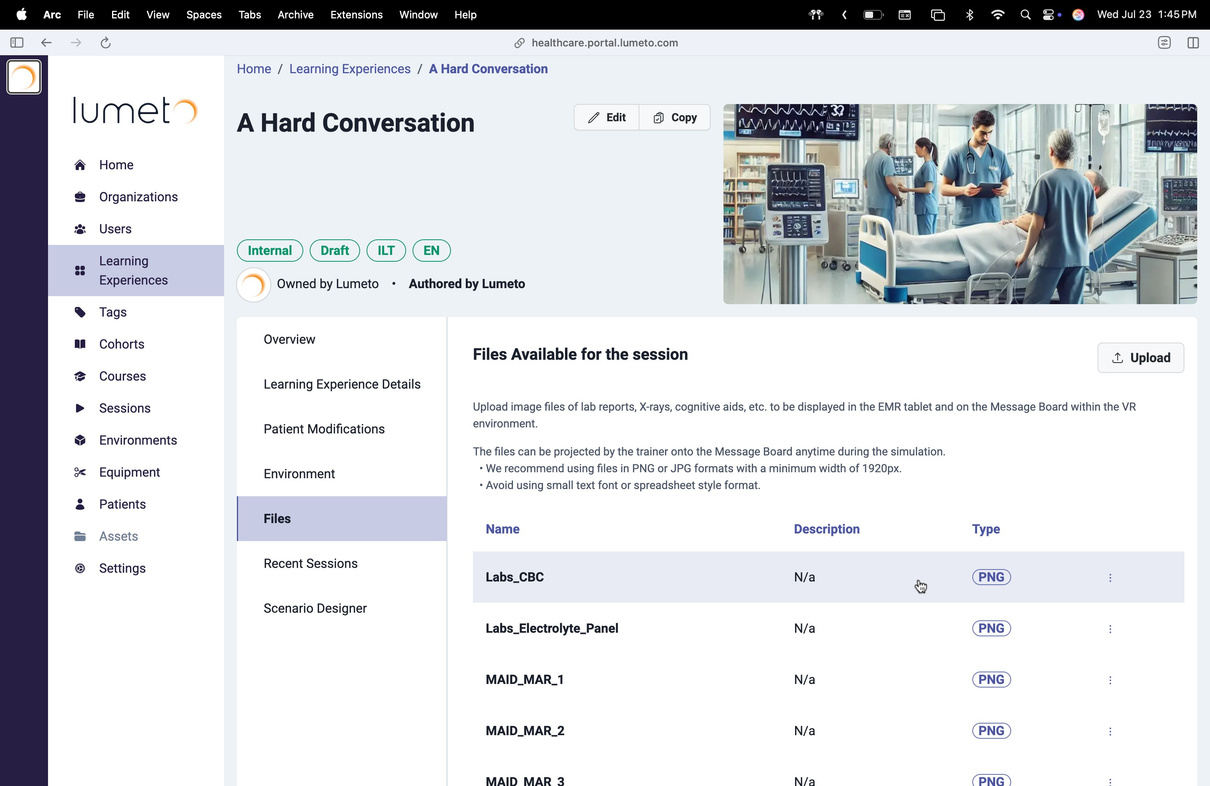Open the Recent Sessions tab
This screenshot has height=786, width=1210.
pyautogui.click(x=342, y=564)
